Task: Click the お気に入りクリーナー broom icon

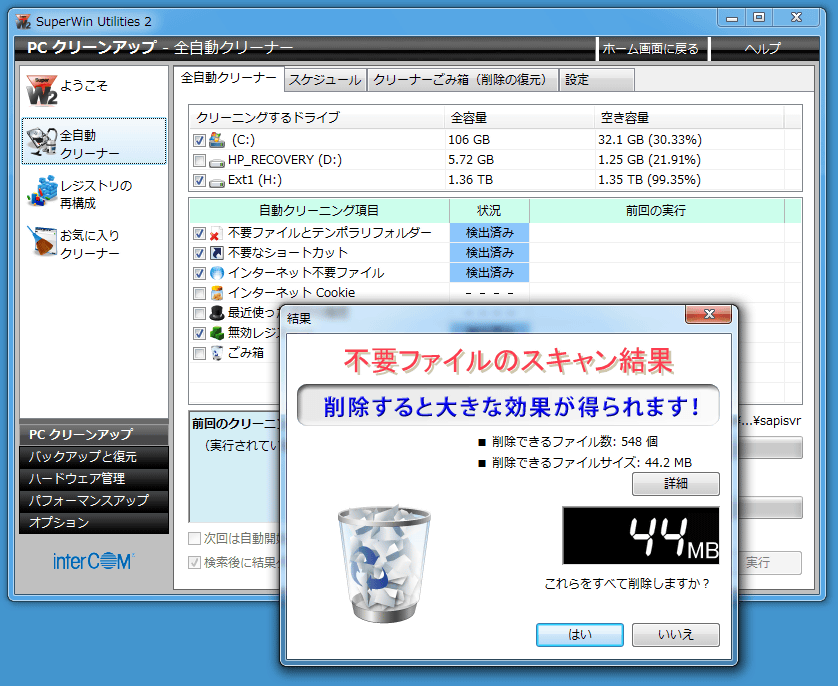Action: (42, 241)
